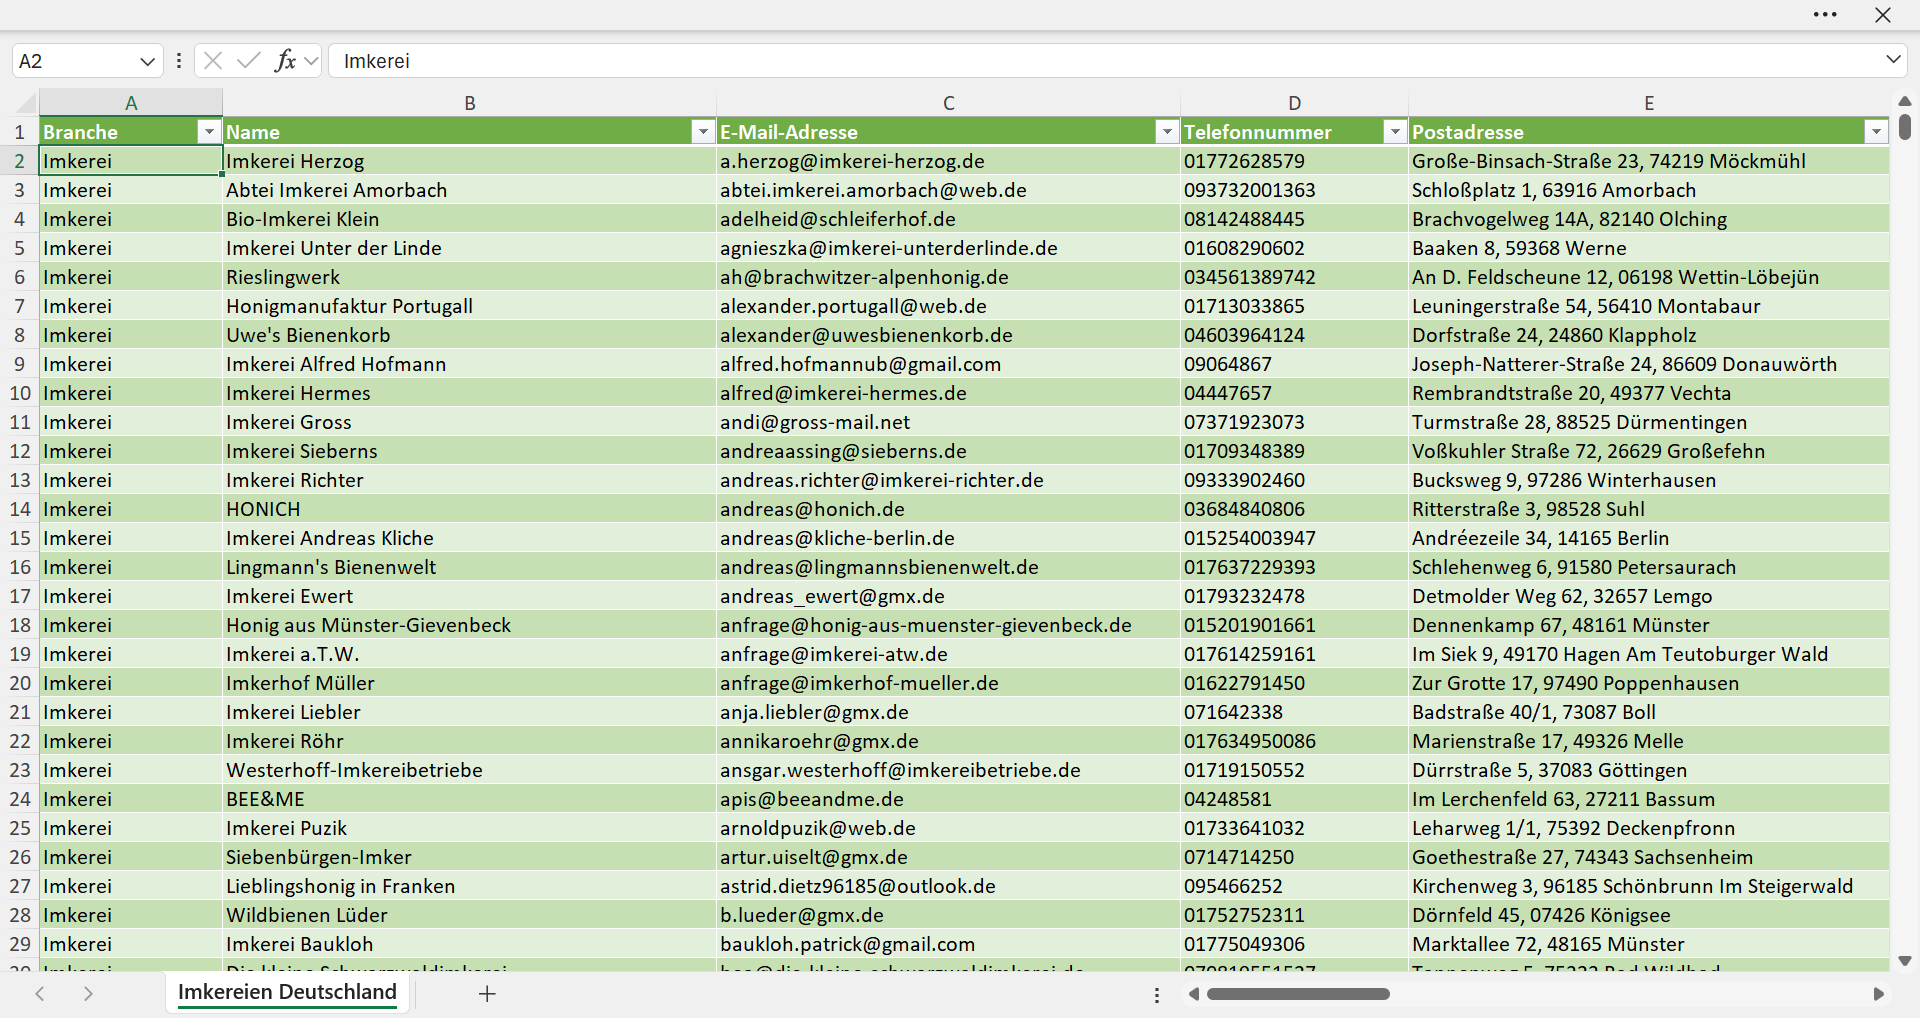Click the vertical scrollbar thumb
This screenshot has height=1018, width=1920.
tap(1905, 127)
